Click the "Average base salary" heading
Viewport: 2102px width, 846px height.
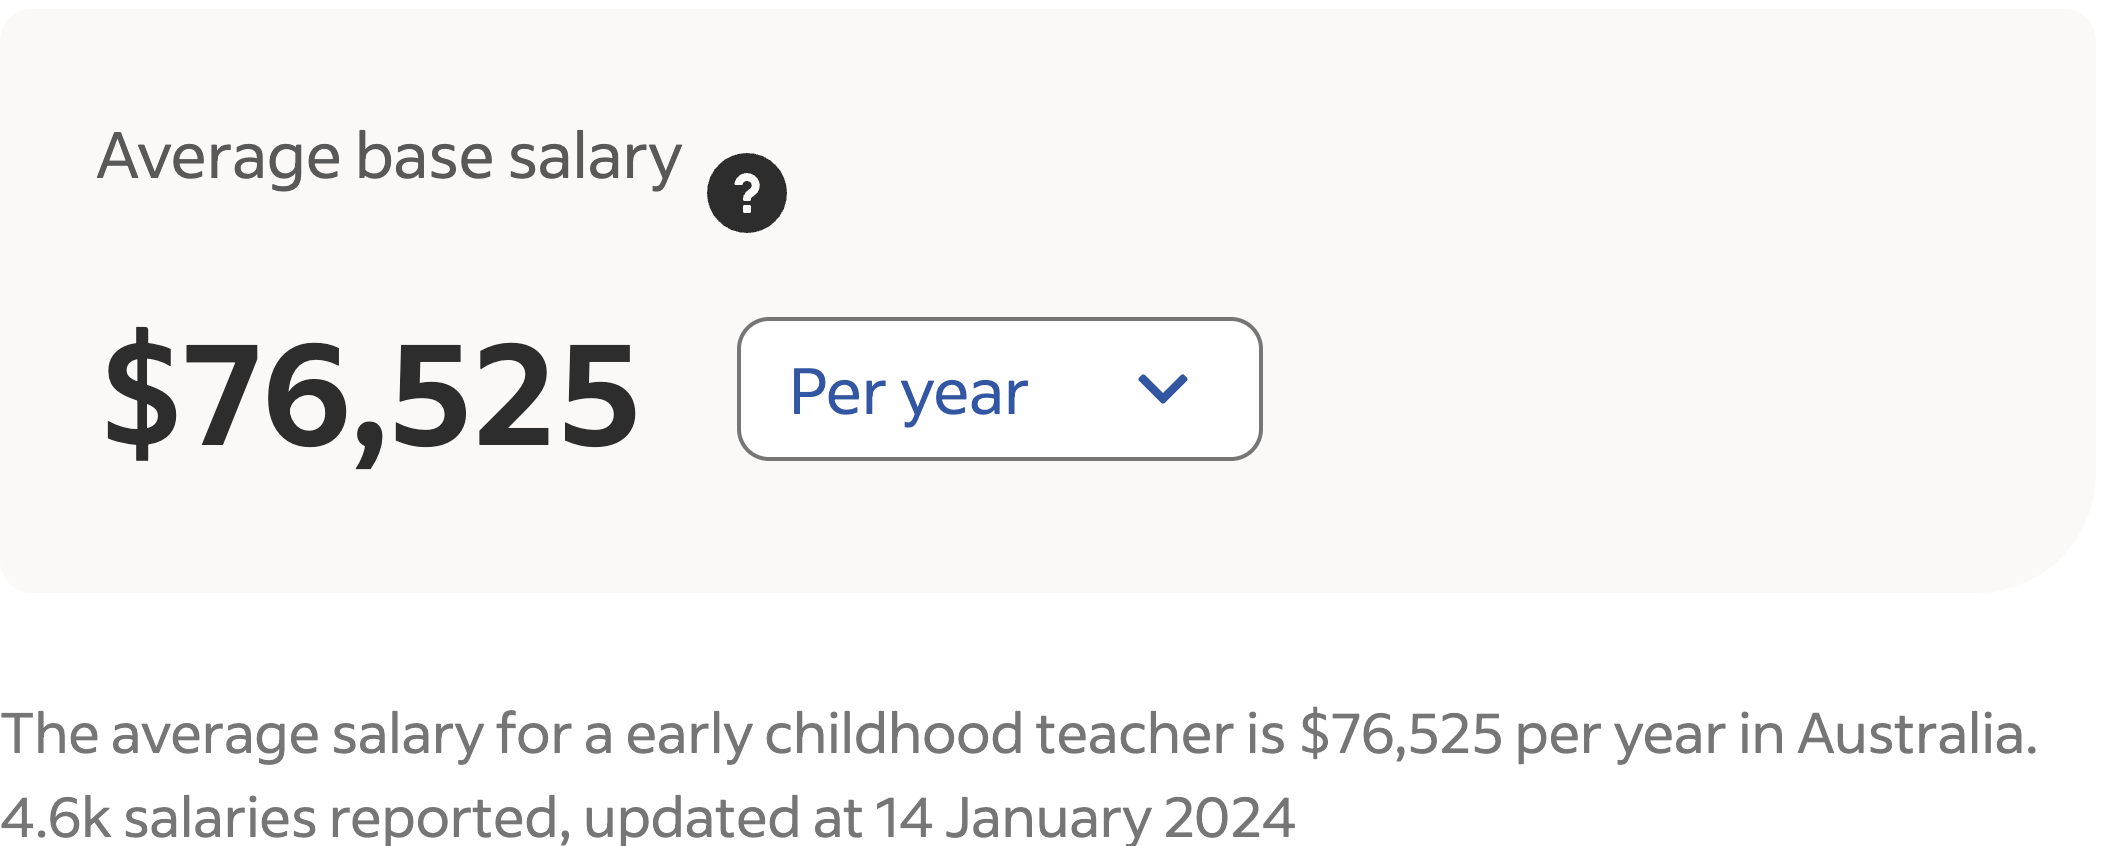coord(389,157)
